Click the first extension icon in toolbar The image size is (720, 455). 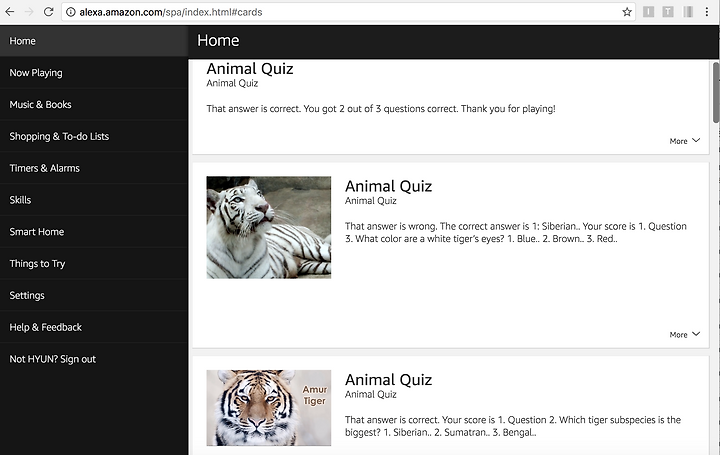[648, 12]
